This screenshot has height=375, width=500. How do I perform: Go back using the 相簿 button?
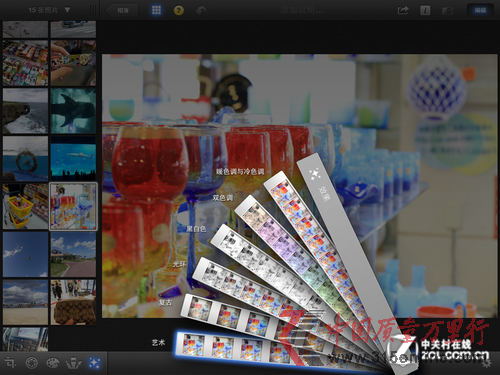tap(122, 10)
